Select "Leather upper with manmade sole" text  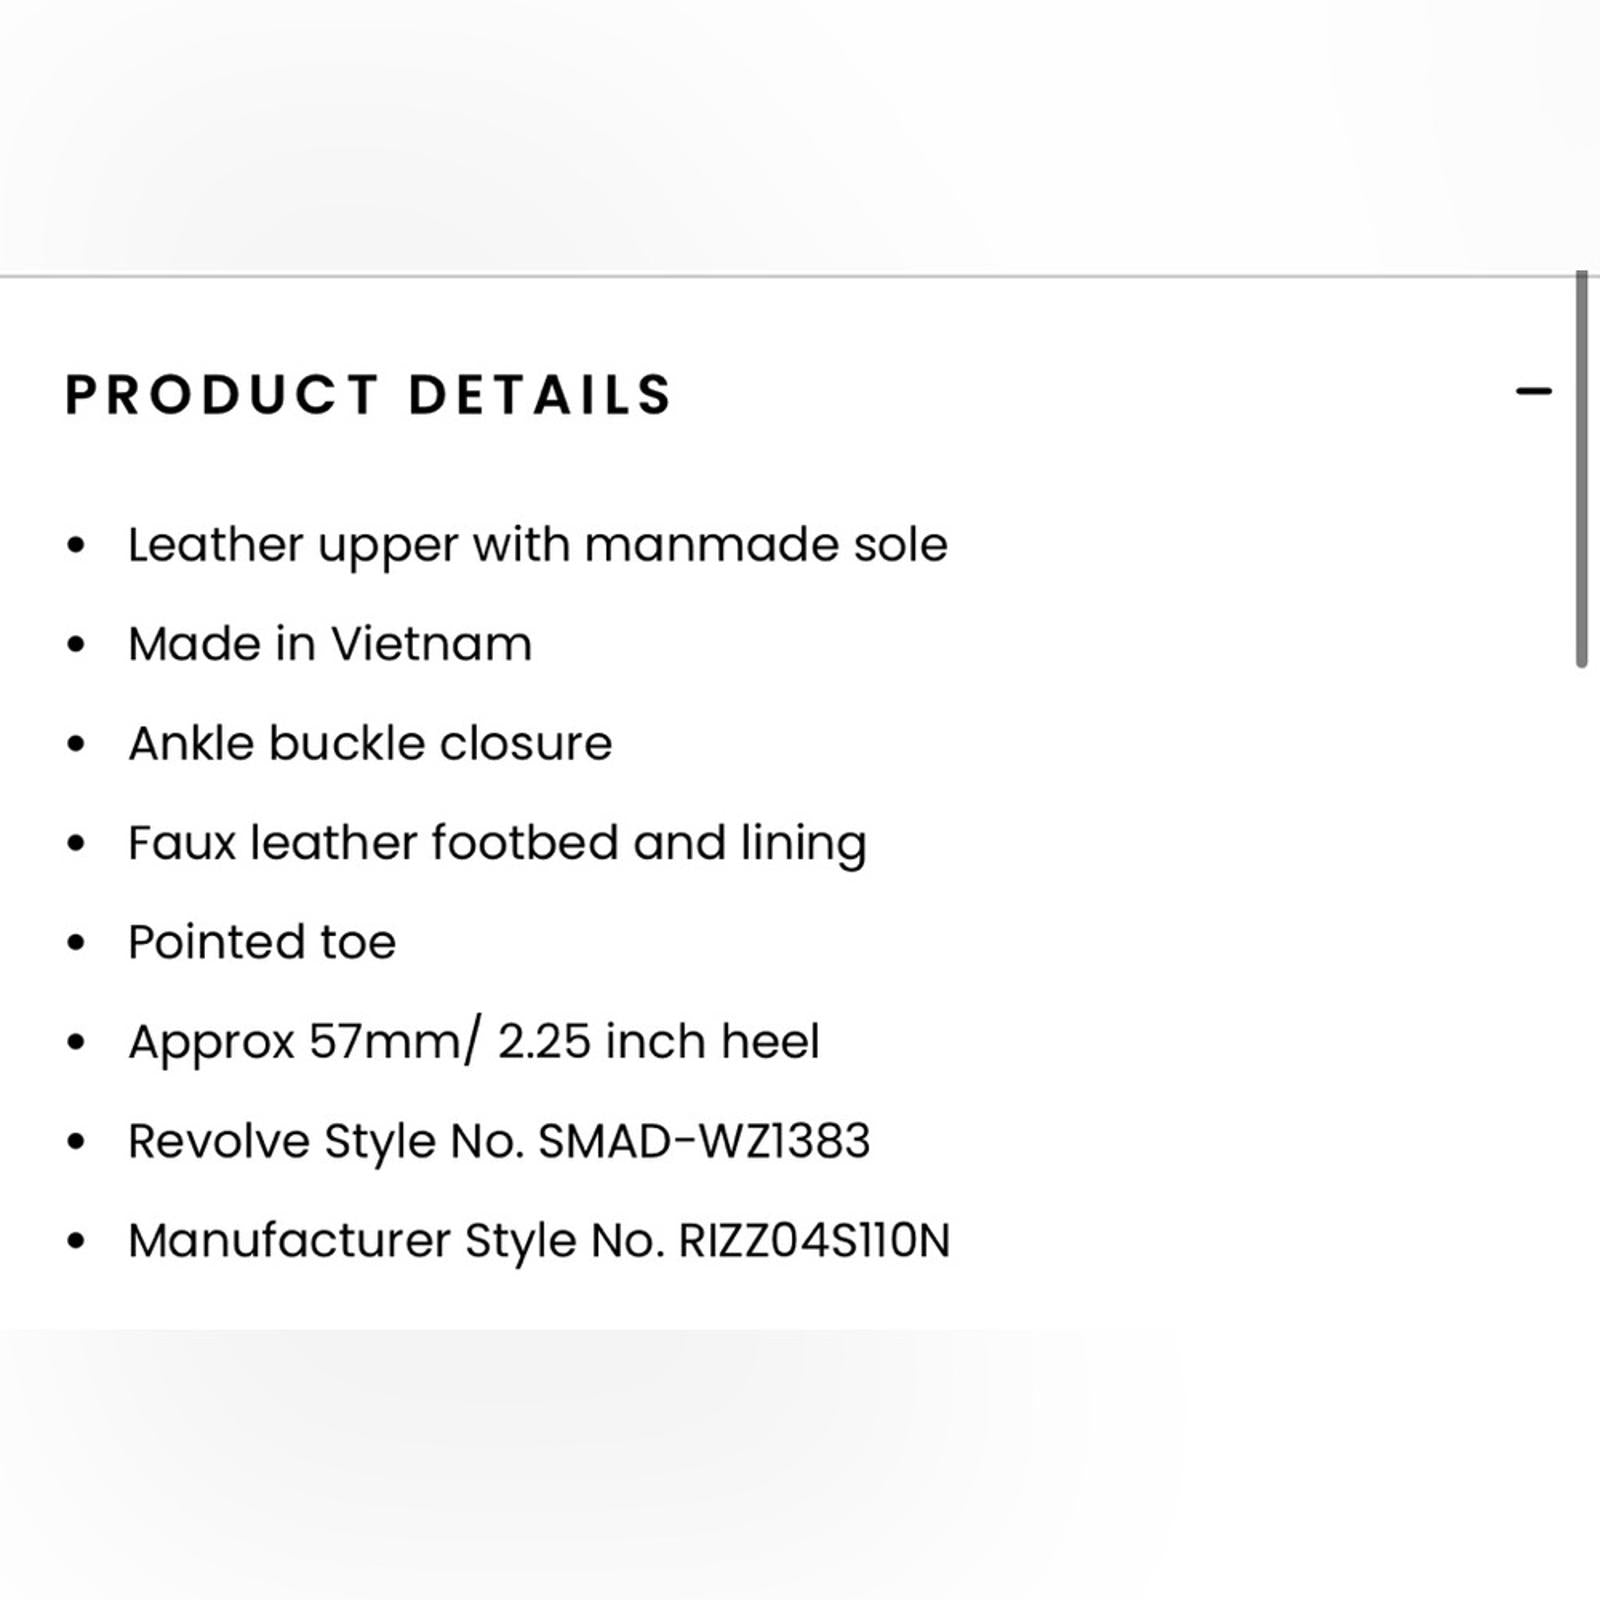pyautogui.click(x=538, y=546)
